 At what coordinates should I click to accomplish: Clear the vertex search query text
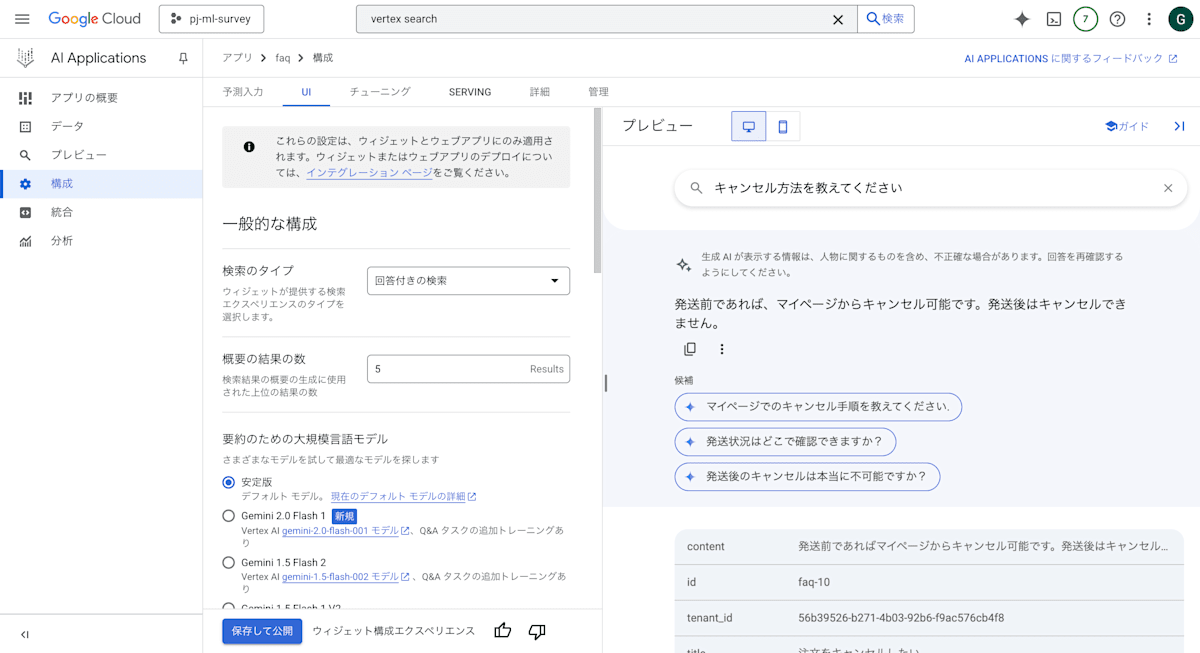click(x=838, y=19)
